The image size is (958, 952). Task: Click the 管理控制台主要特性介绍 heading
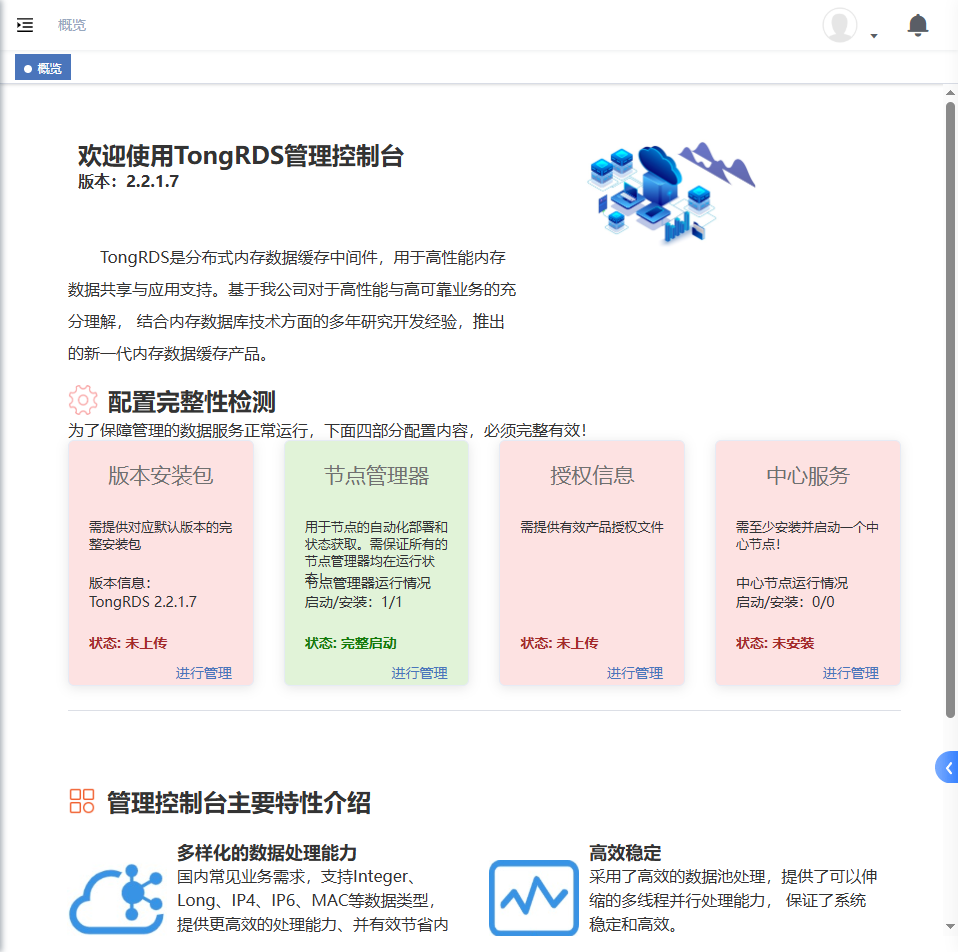coord(239,802)
